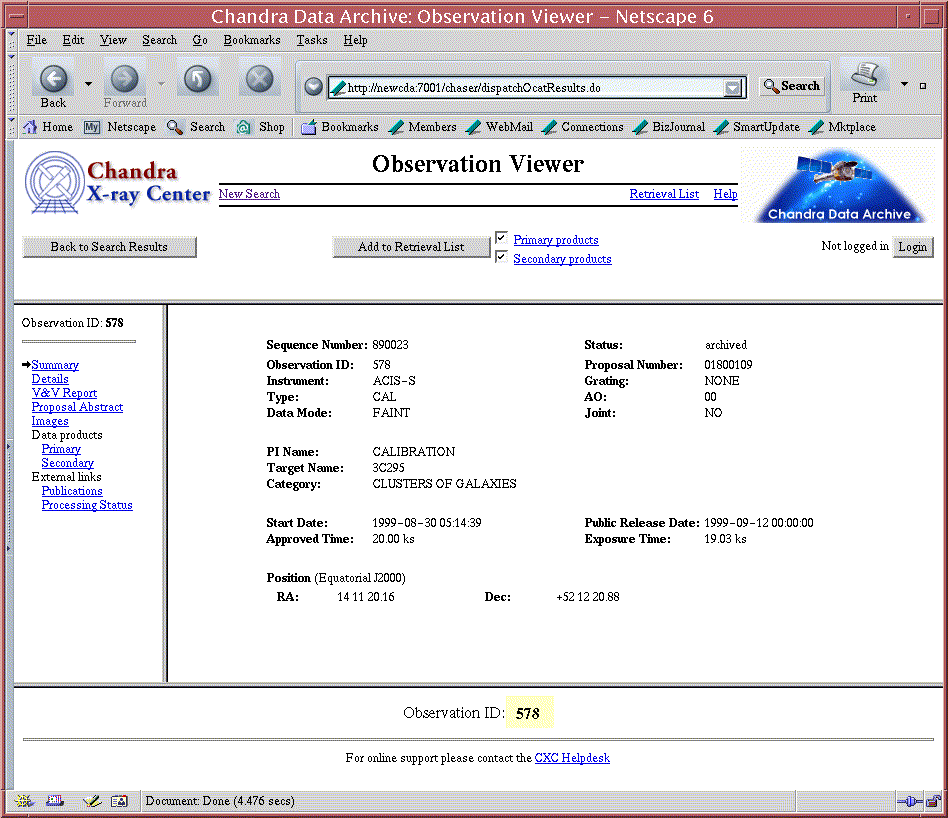Click the Back navigation arrow icon

click(x=54, y=80)
